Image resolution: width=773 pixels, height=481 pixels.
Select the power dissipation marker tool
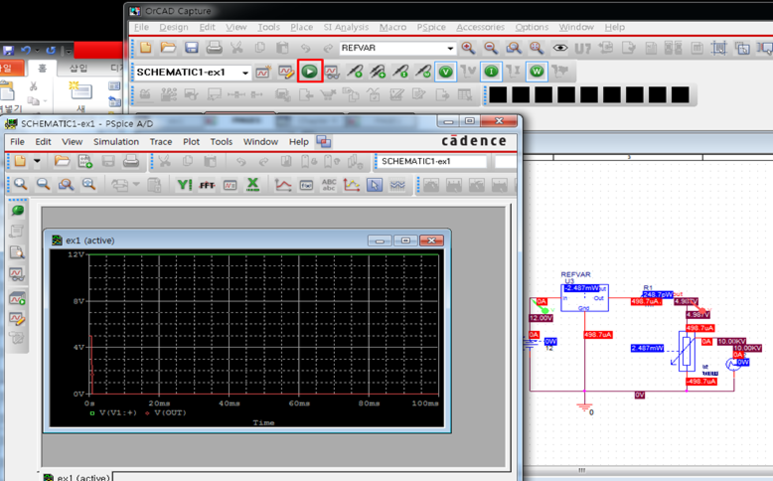point(423,72)
